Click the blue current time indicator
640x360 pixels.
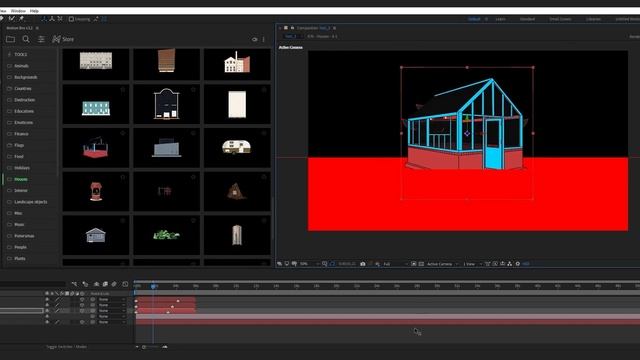click(153, 286)
